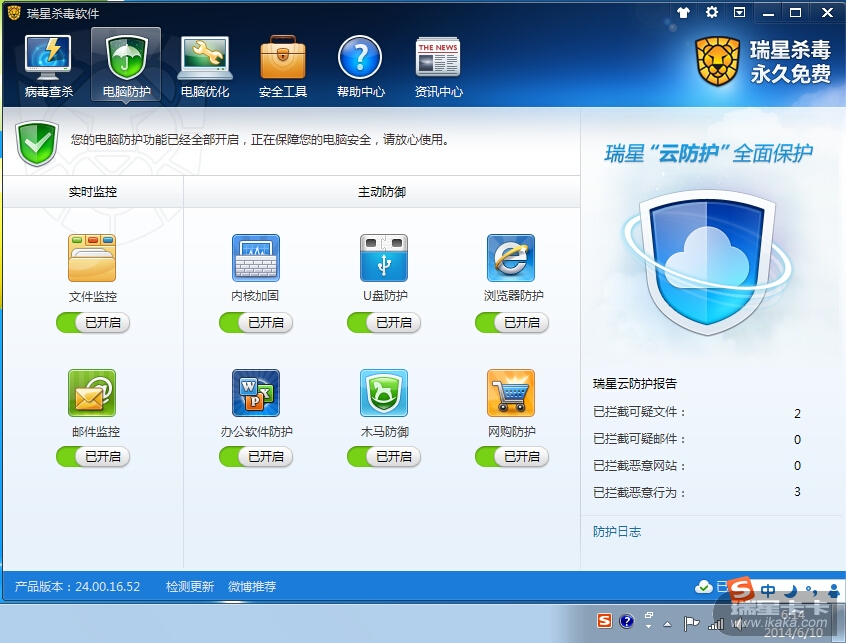Click the cloud shield illustration
Viewport: 846px width, 643px height.
tap(707, 262)
